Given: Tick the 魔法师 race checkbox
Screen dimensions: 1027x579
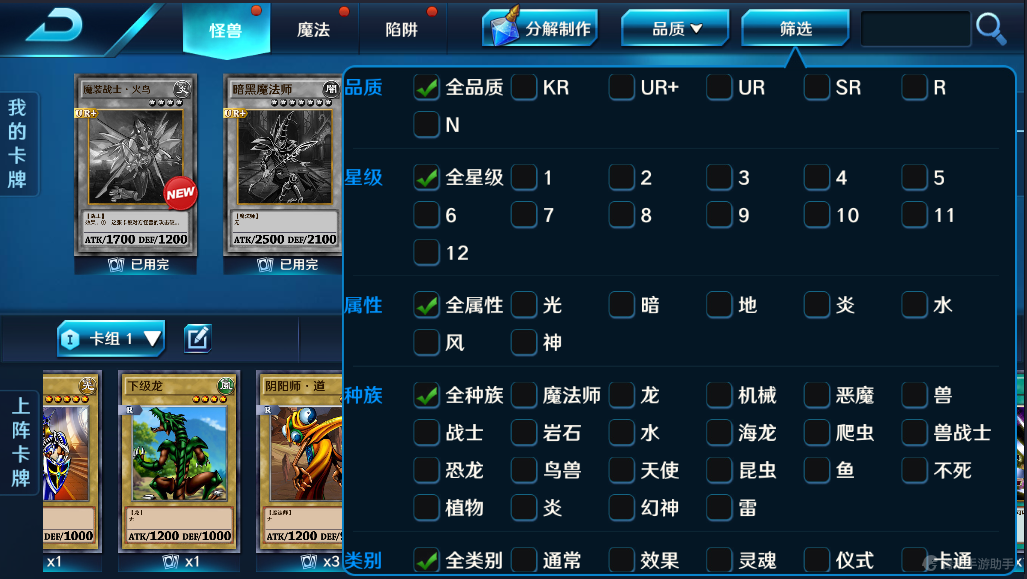Looking at the screenshot, I should [524, 395].
